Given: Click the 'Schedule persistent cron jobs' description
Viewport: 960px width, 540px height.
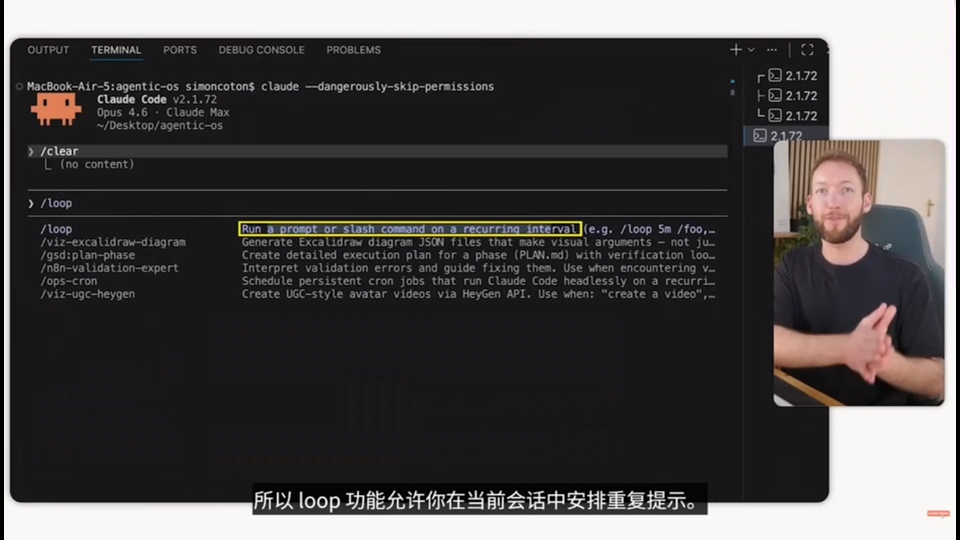Looking at the screenshot, I should (x=478, y=281).
